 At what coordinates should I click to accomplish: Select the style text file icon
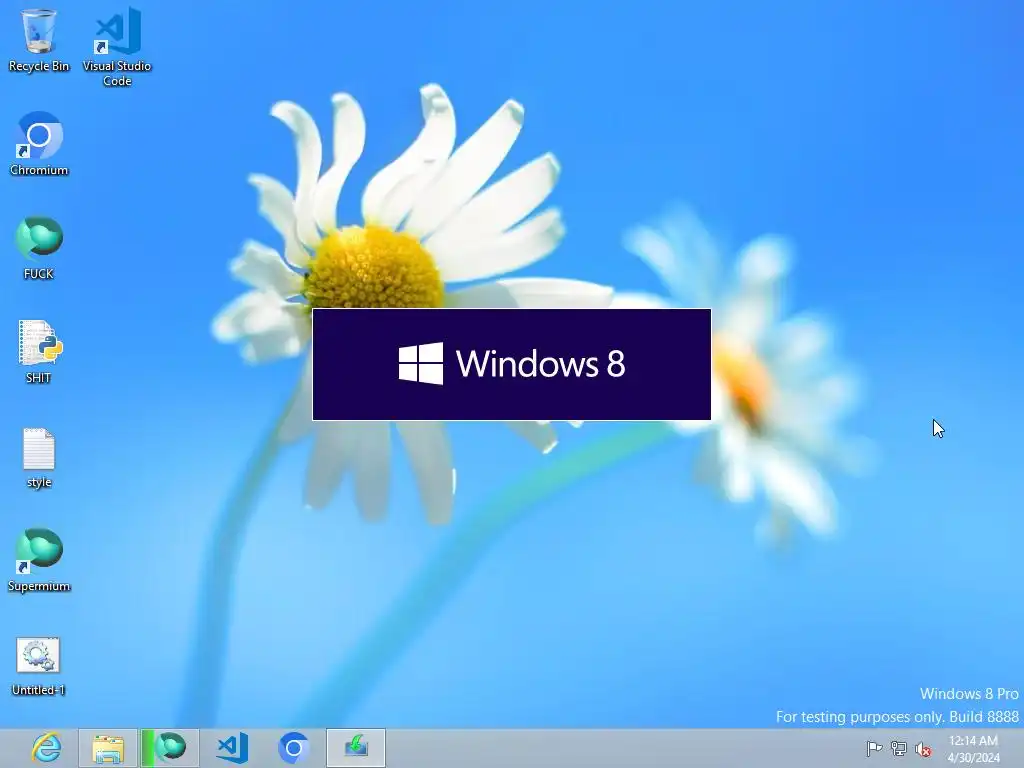(39, 457)
